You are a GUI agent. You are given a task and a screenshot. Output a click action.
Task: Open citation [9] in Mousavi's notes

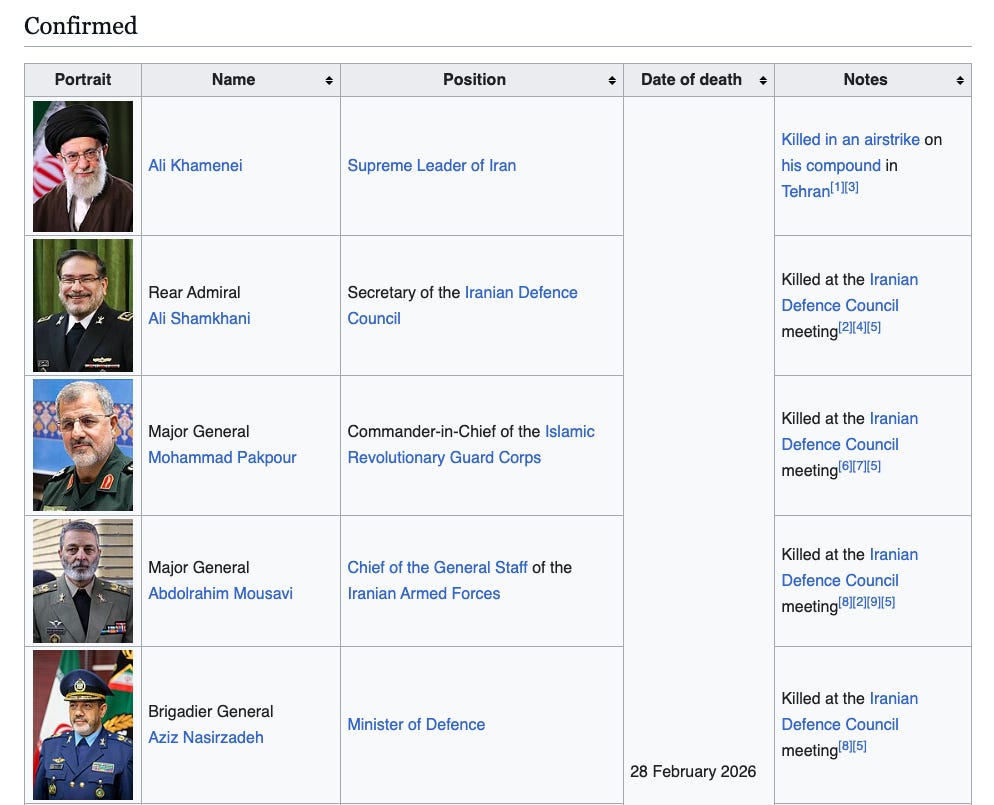coord(874,602)
